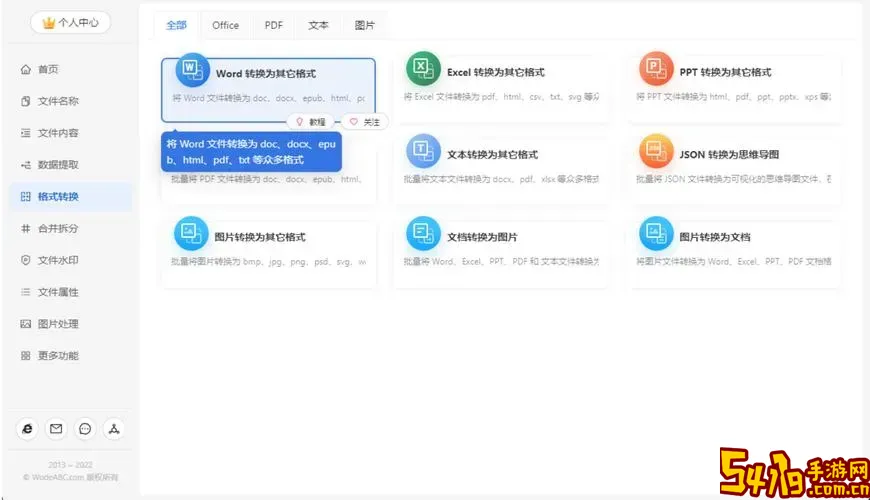870x500 pixels.
Task: Open the email envelope icon
Action: point(56,428)
